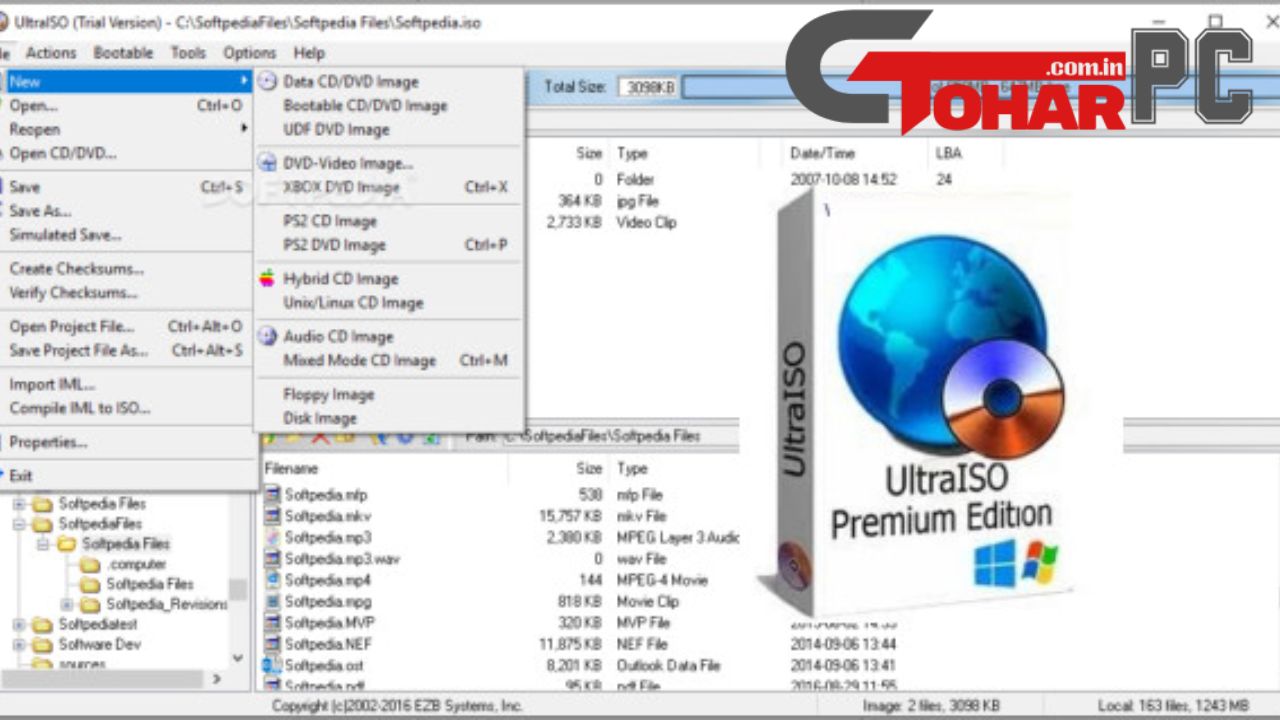Expand the Reopen submenu arrow
Viewport: 1280px width, 720px height.
[x=243, y=129]
